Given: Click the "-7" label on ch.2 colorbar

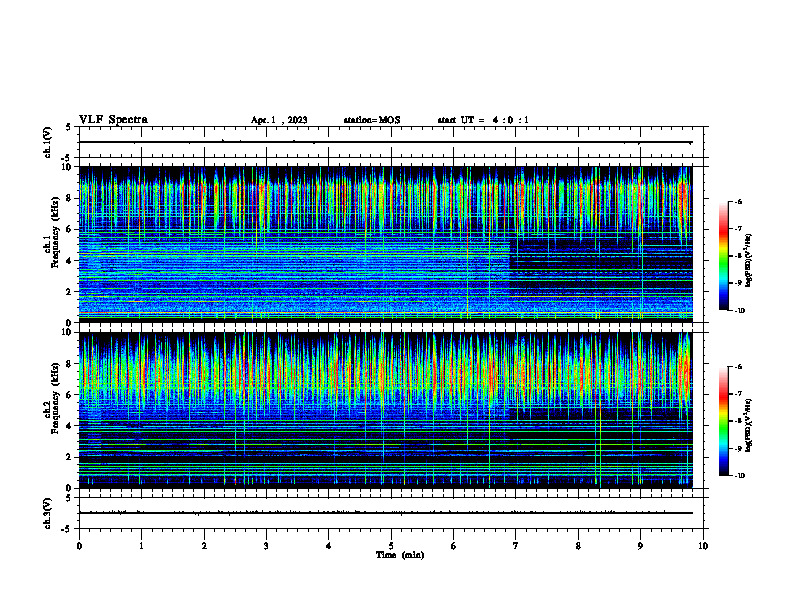Looking at the screenshot, I should tap(738, 394).
